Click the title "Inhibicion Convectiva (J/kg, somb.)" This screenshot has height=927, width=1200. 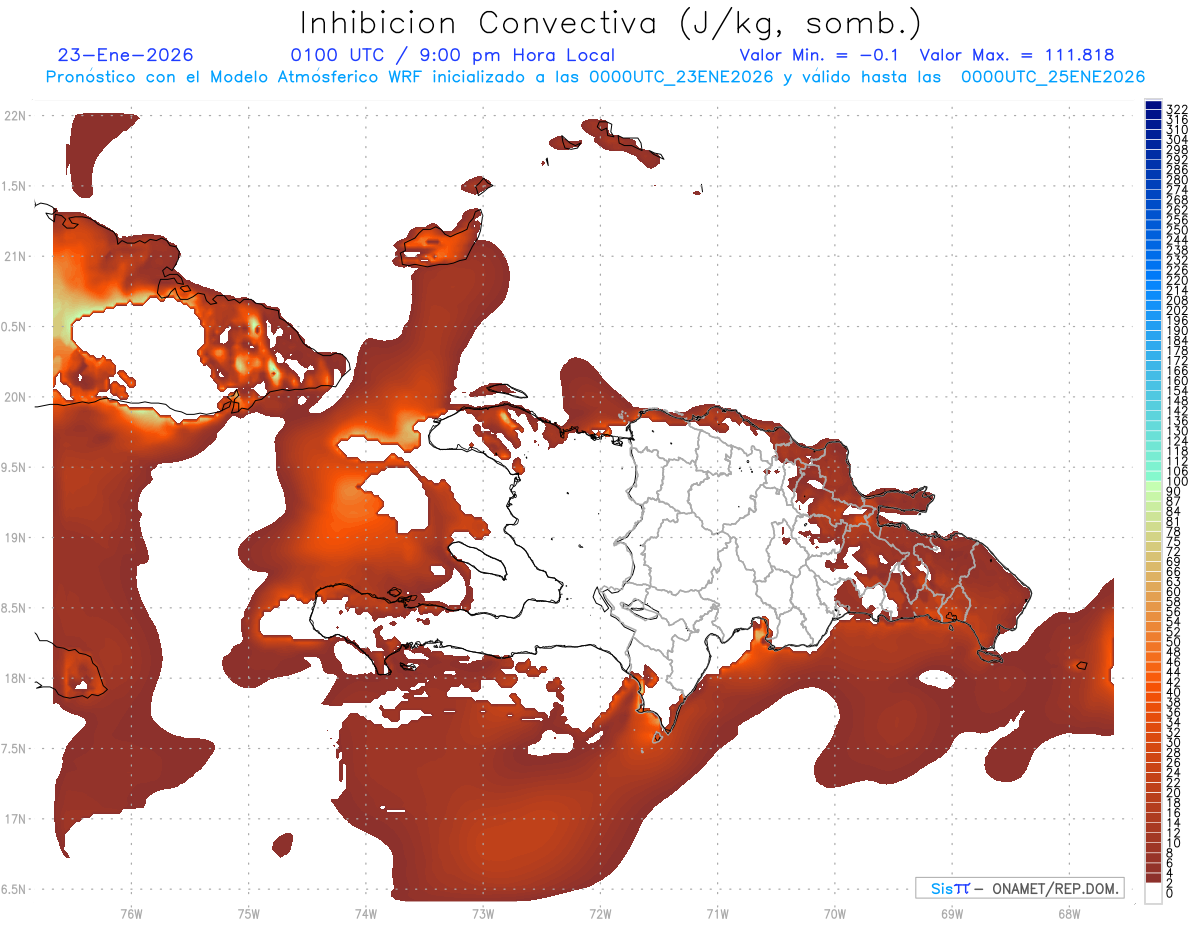[611, 24]
